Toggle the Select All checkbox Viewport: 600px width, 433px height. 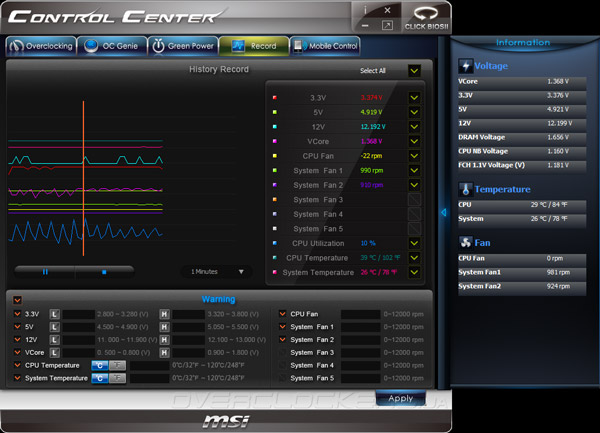414,71
